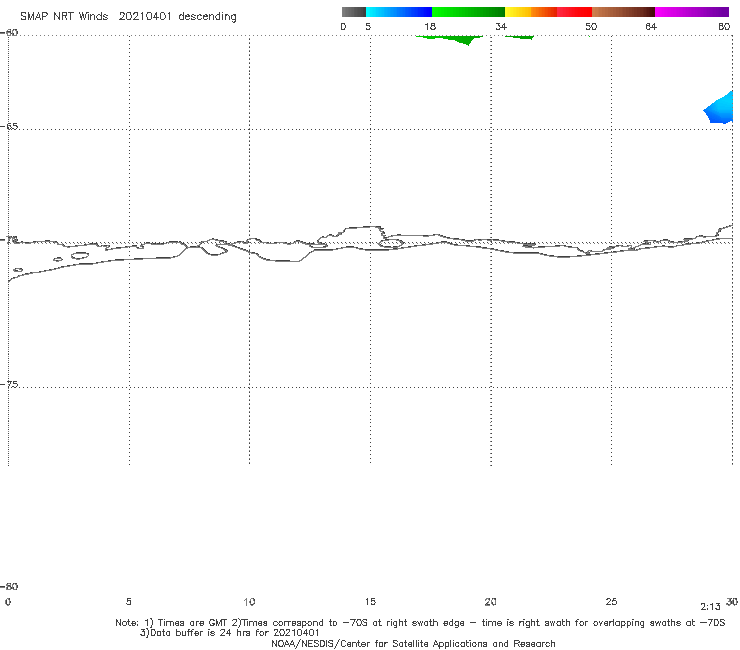Click the yellow-orange segment of the color bar
This screenshot has height=650, width=740.
tap(531, 12)
